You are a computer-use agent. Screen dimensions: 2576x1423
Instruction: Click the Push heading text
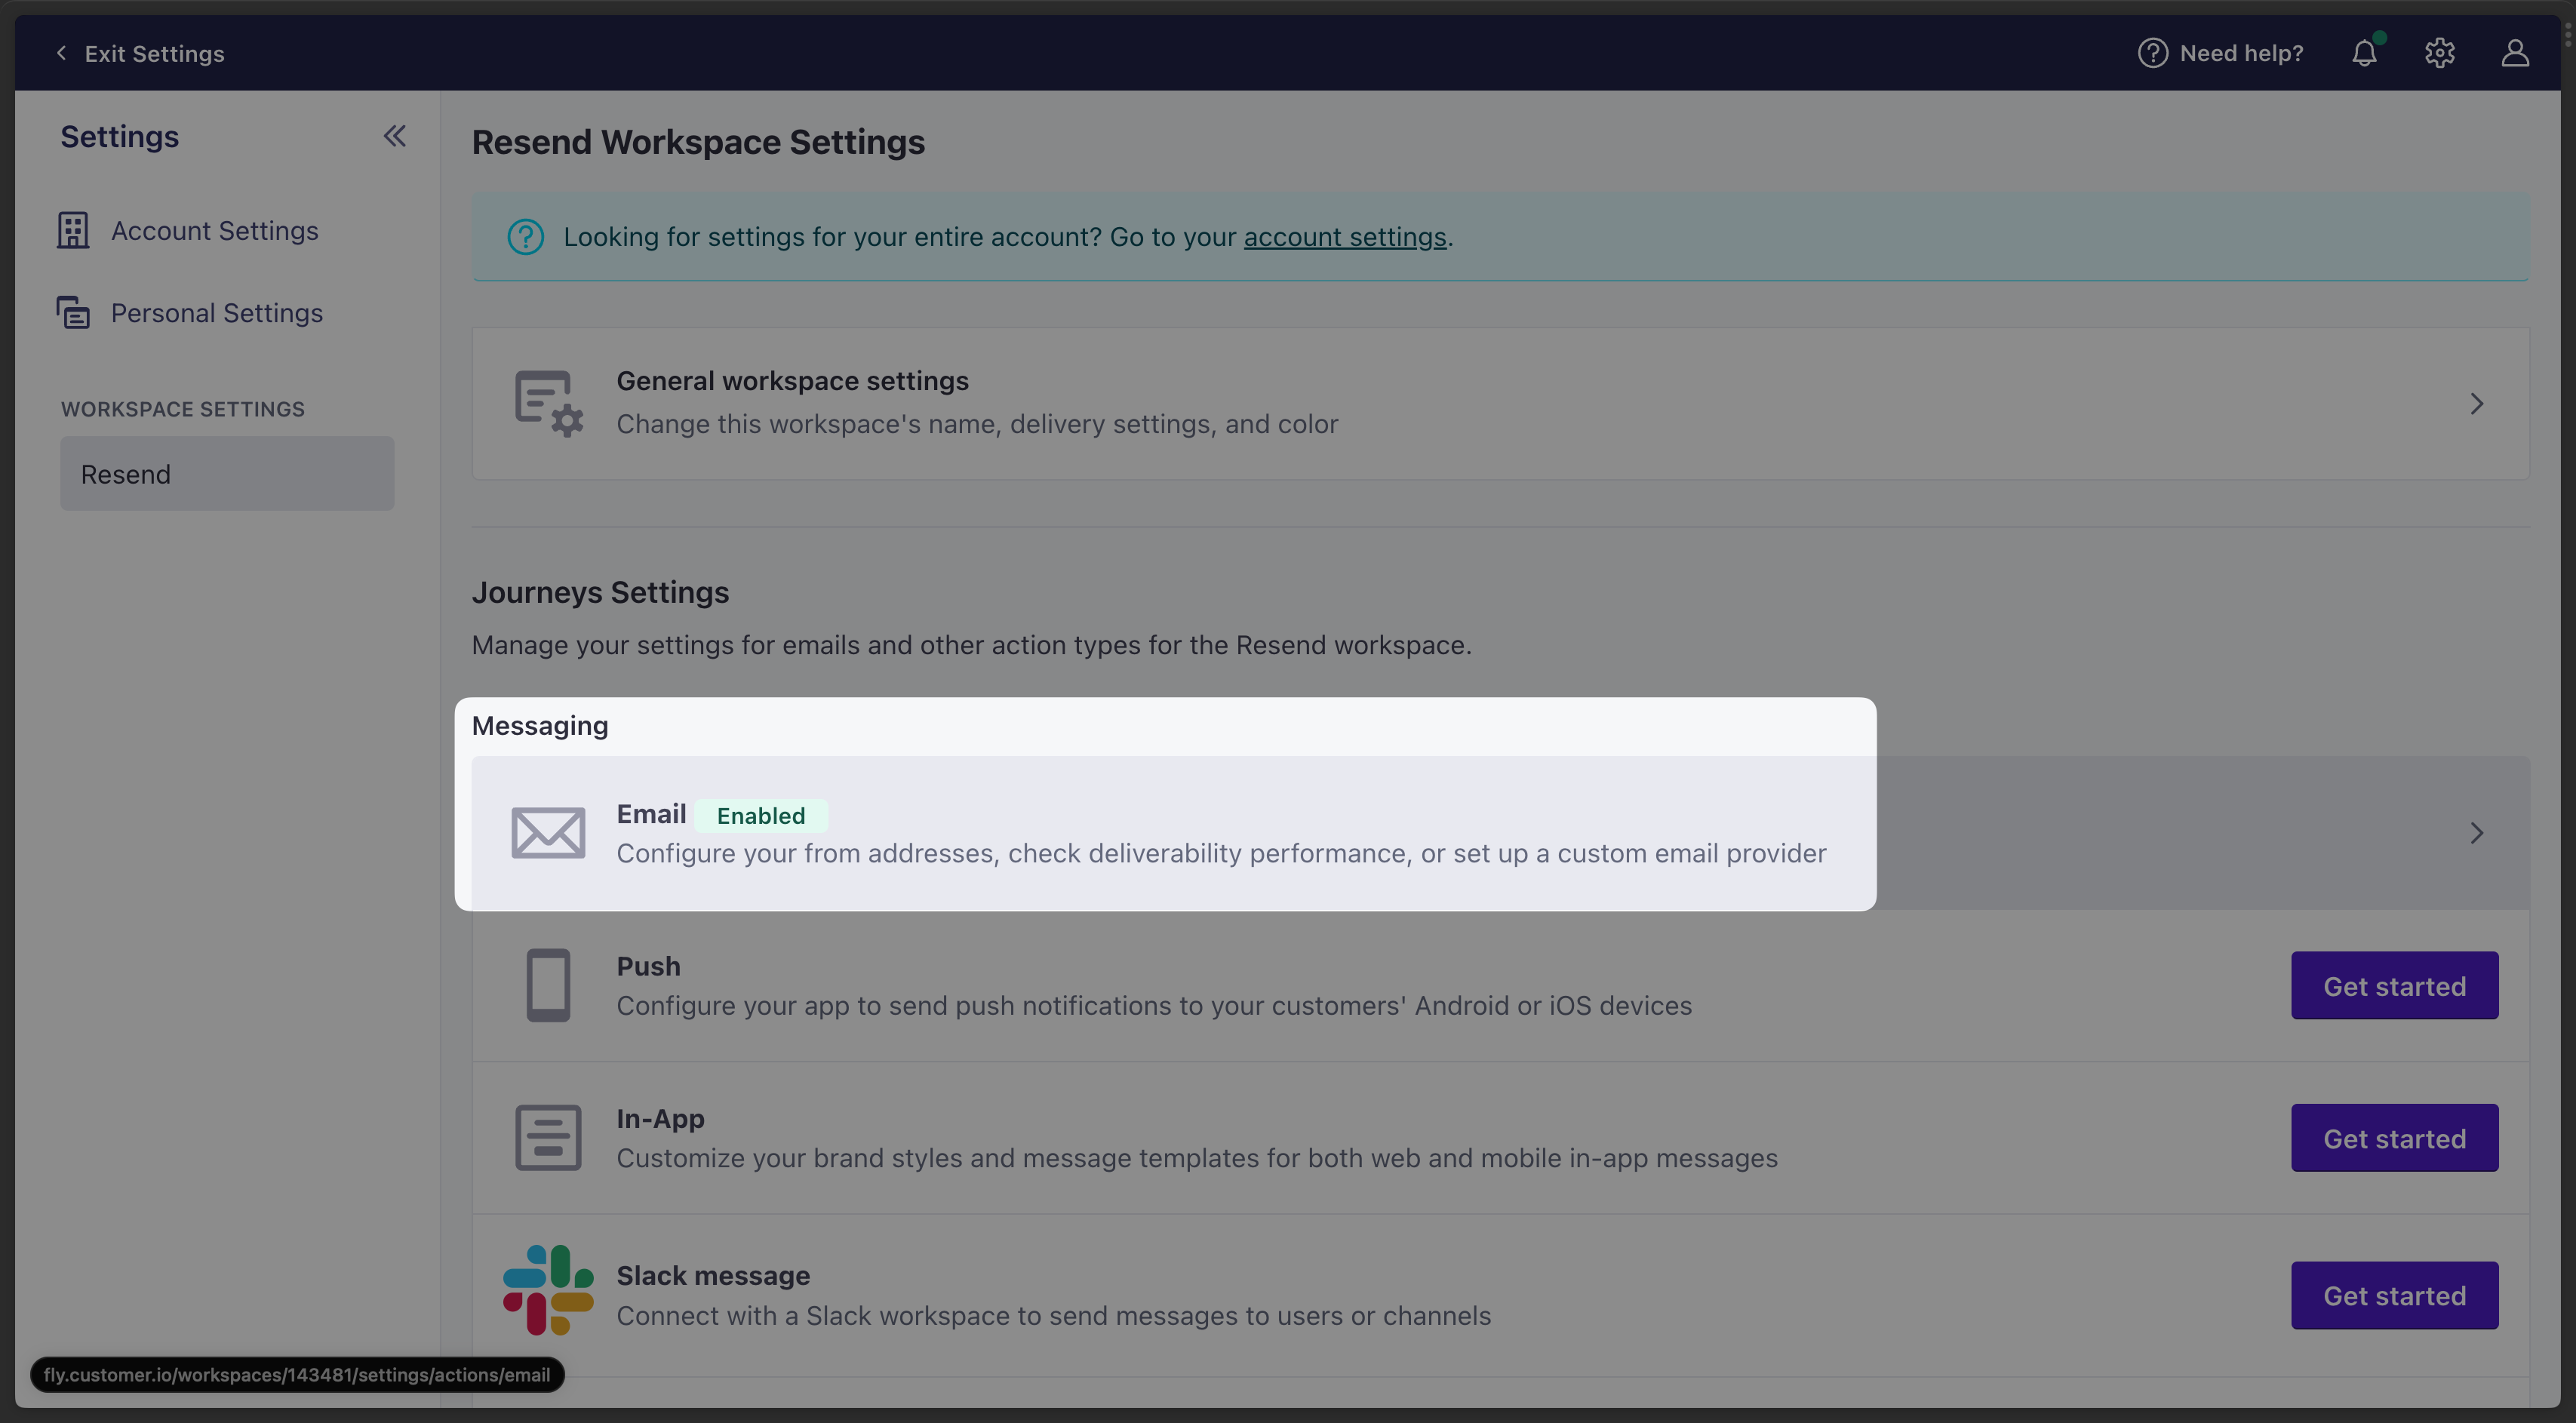(648, 966)
